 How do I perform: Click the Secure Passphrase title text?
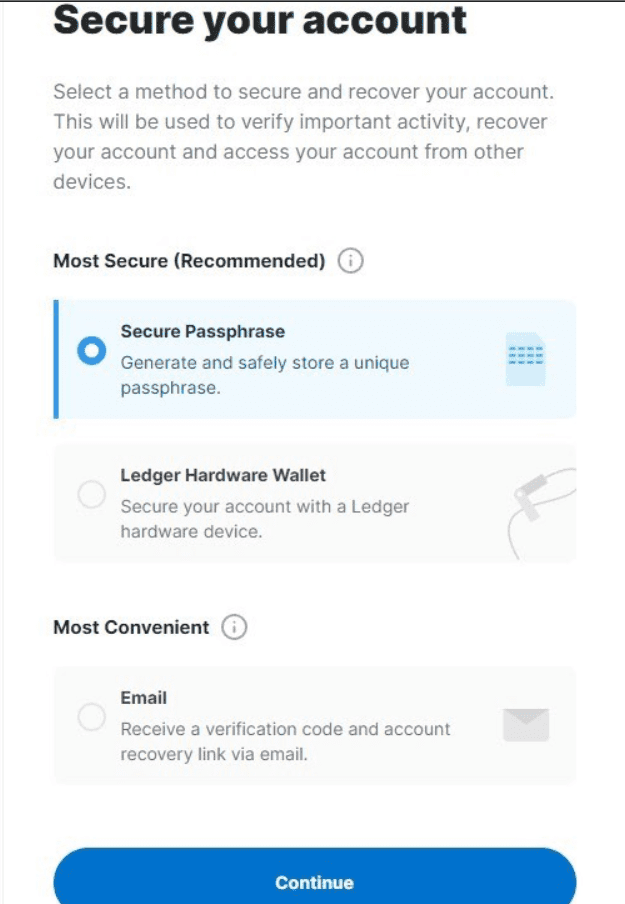click(203, 332)
